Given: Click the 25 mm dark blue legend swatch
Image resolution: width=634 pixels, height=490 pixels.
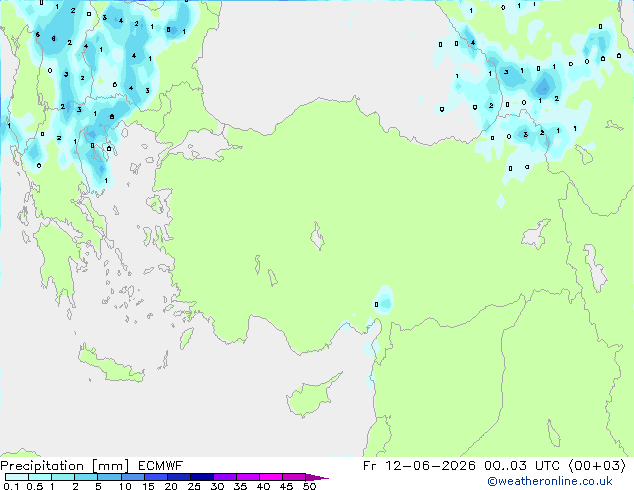Looking at the screenshot, I should (x=202, y=477).
